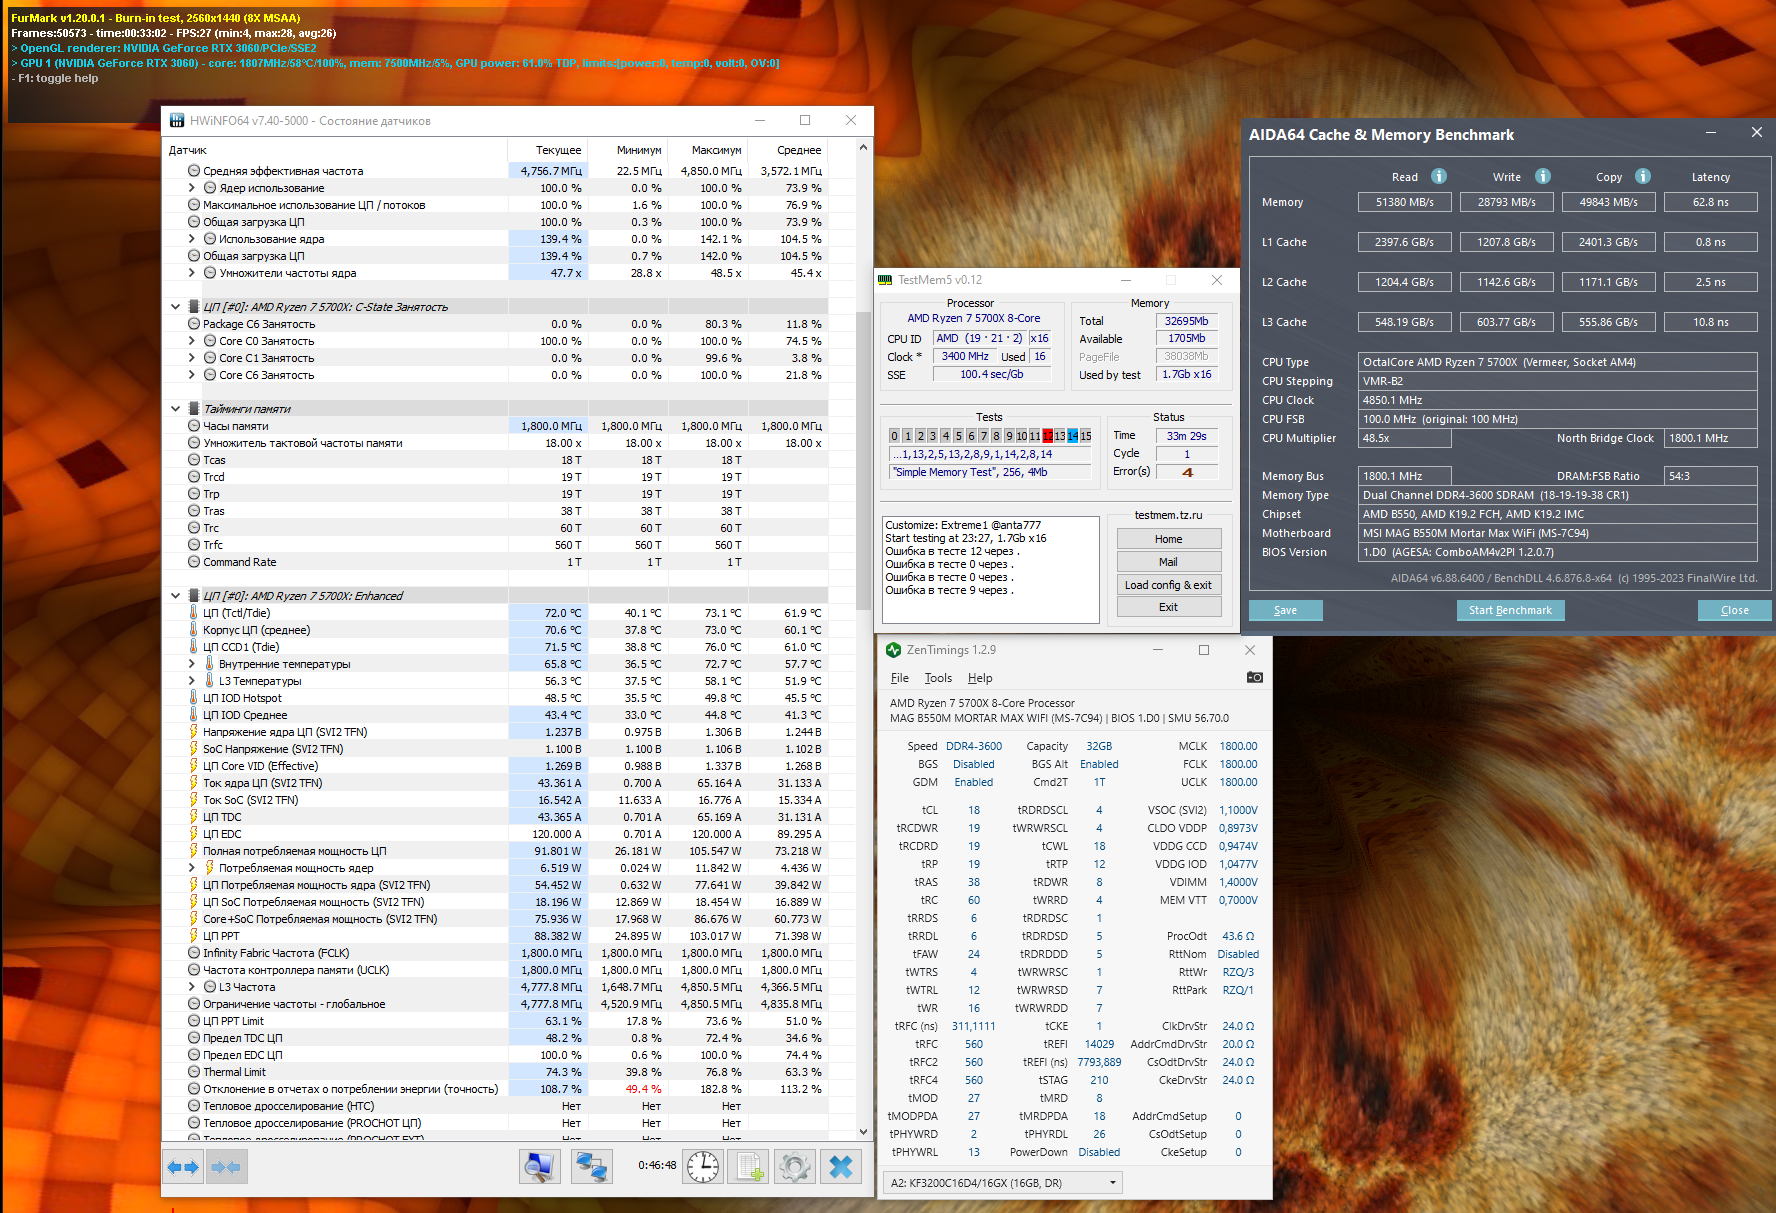Open the File menu in ZenTimings
1776x1213 pixels.
[900, 678]
